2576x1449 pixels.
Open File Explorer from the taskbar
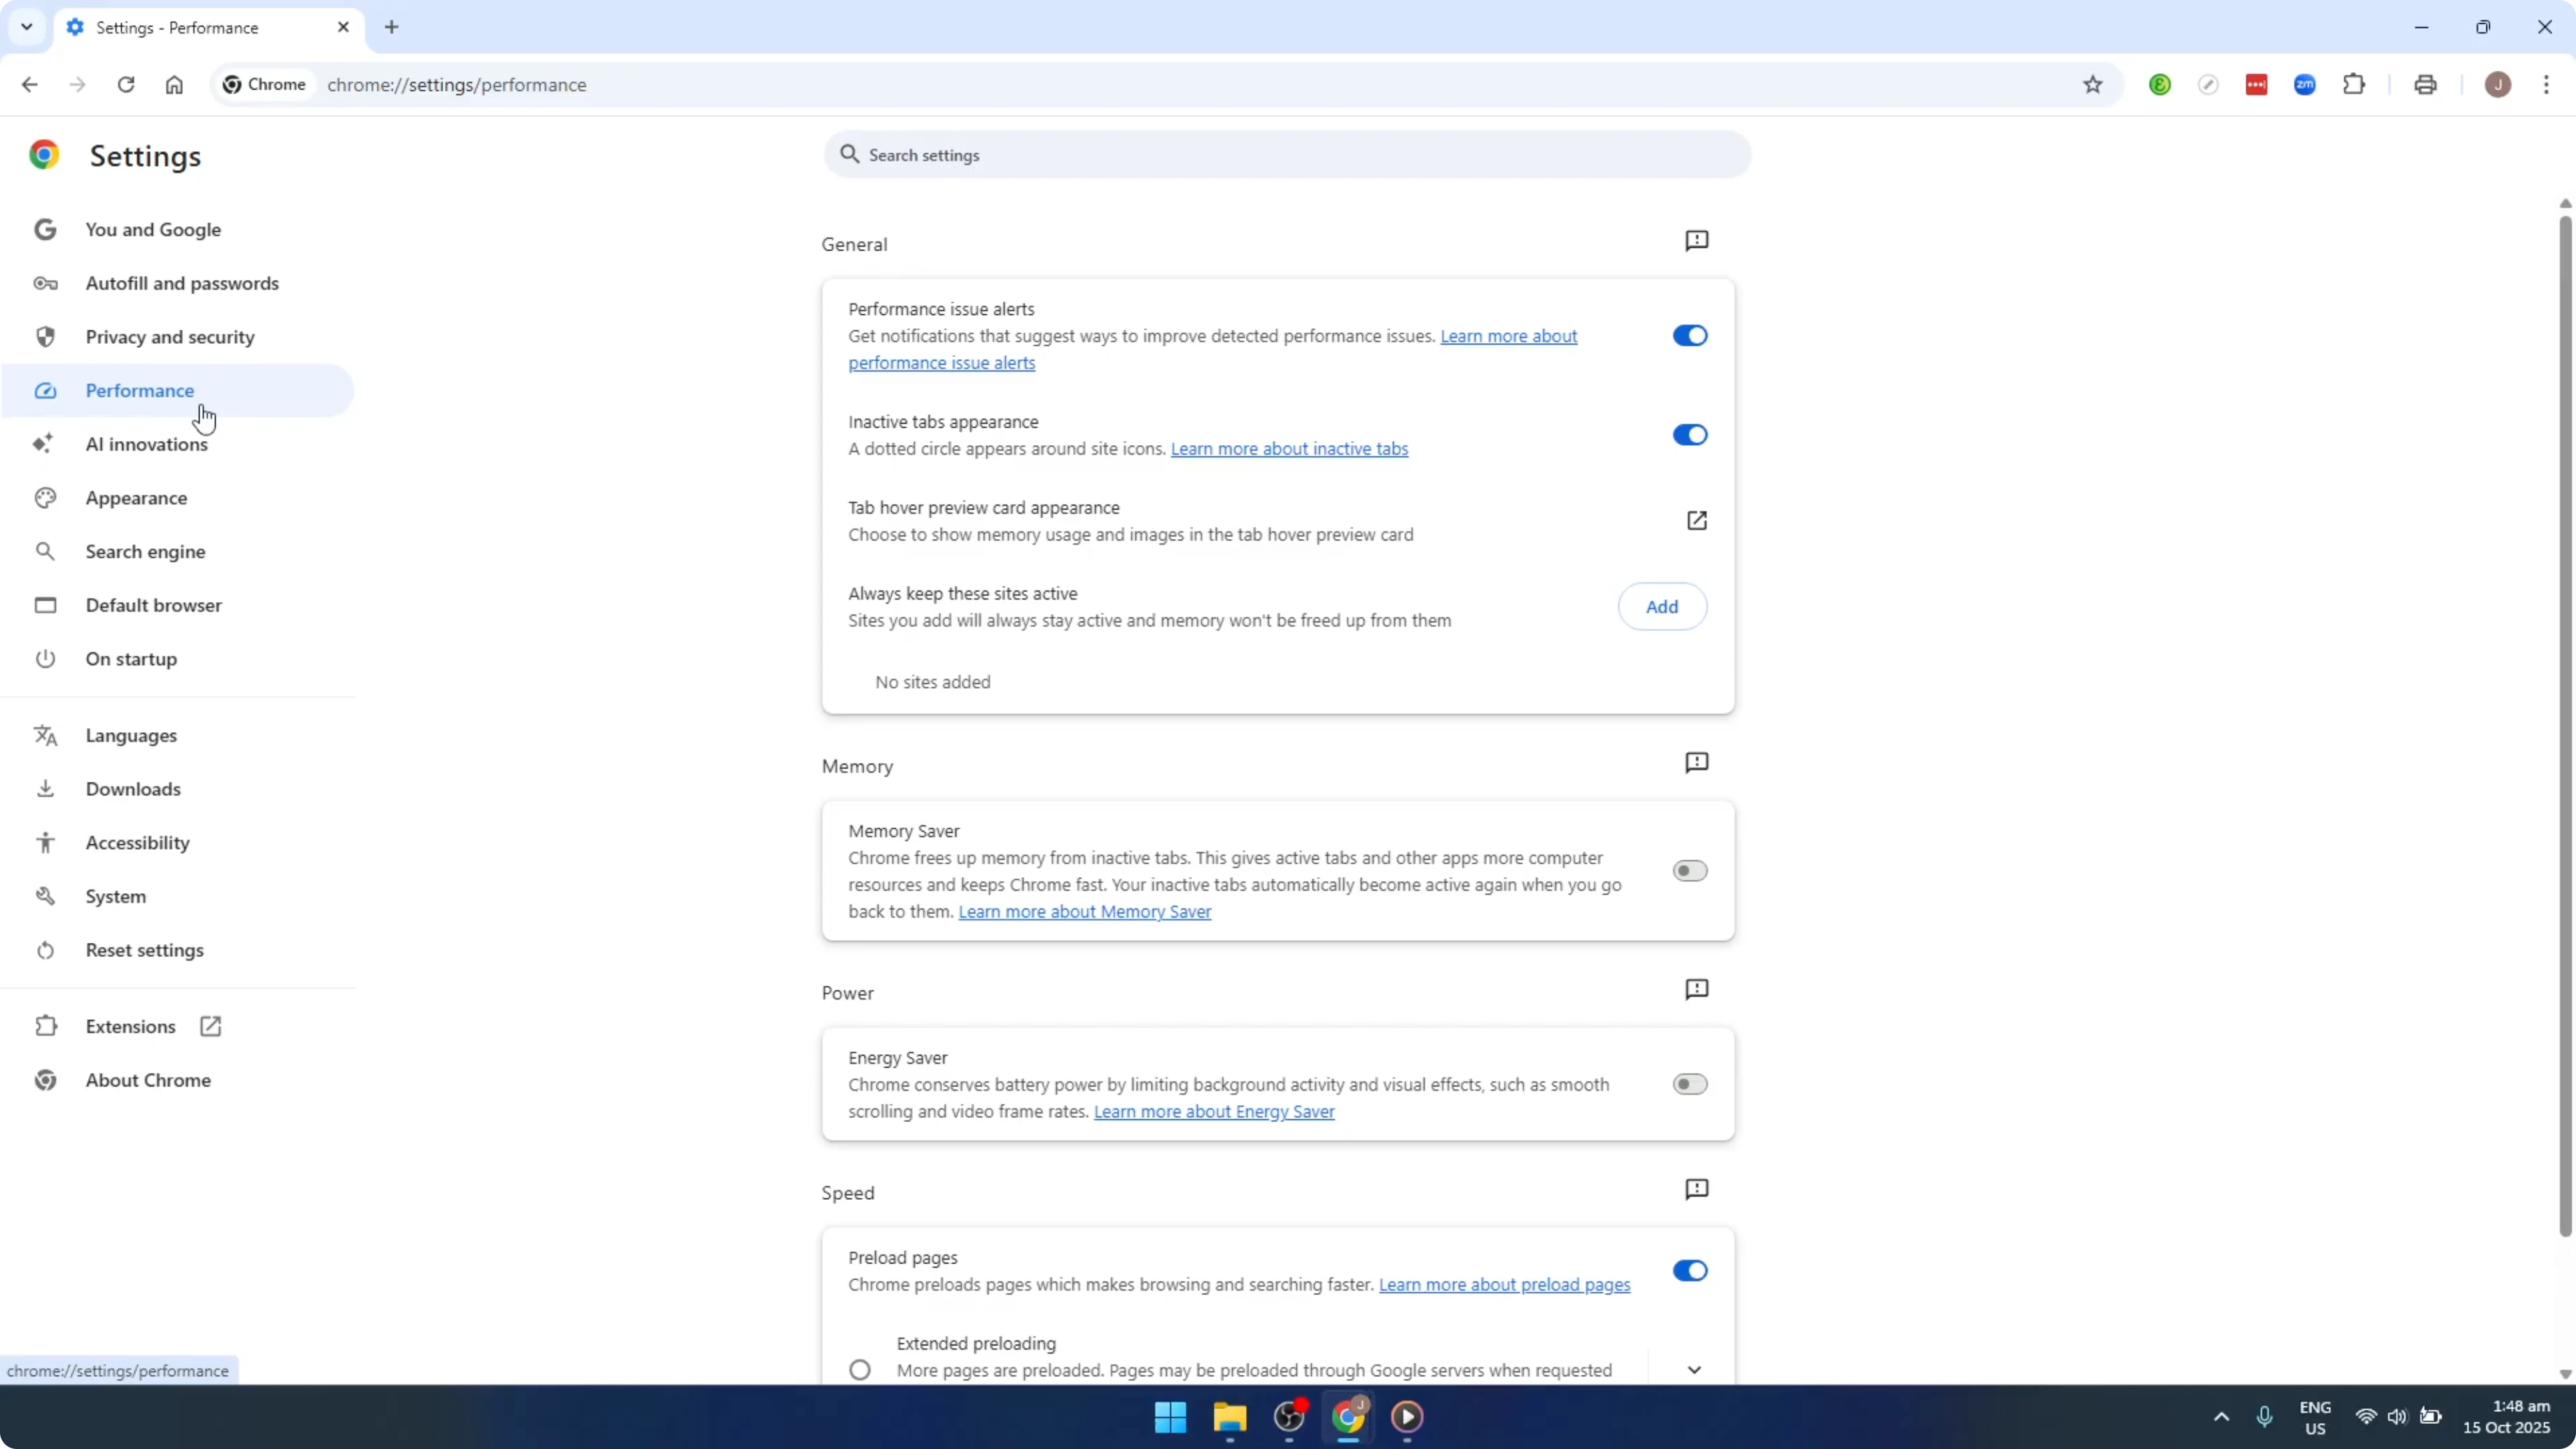click(1230, 1416)
